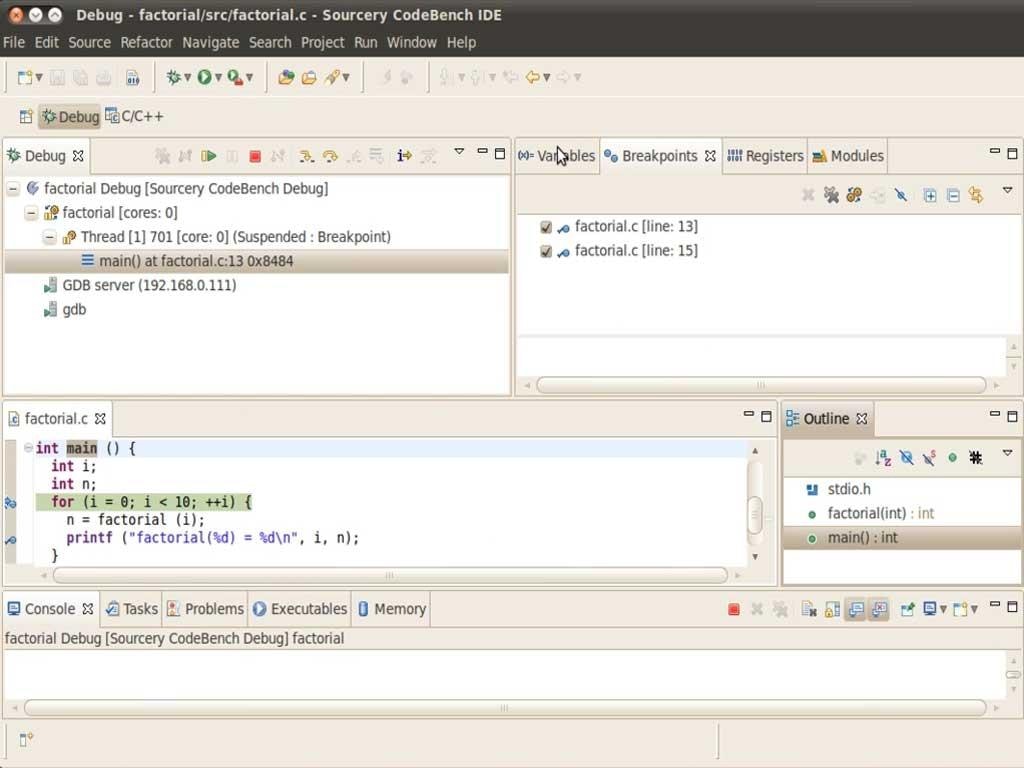Toggle Scroll Lock in Console
This screenshot has height=768, width=1024.
pos(832,609)
